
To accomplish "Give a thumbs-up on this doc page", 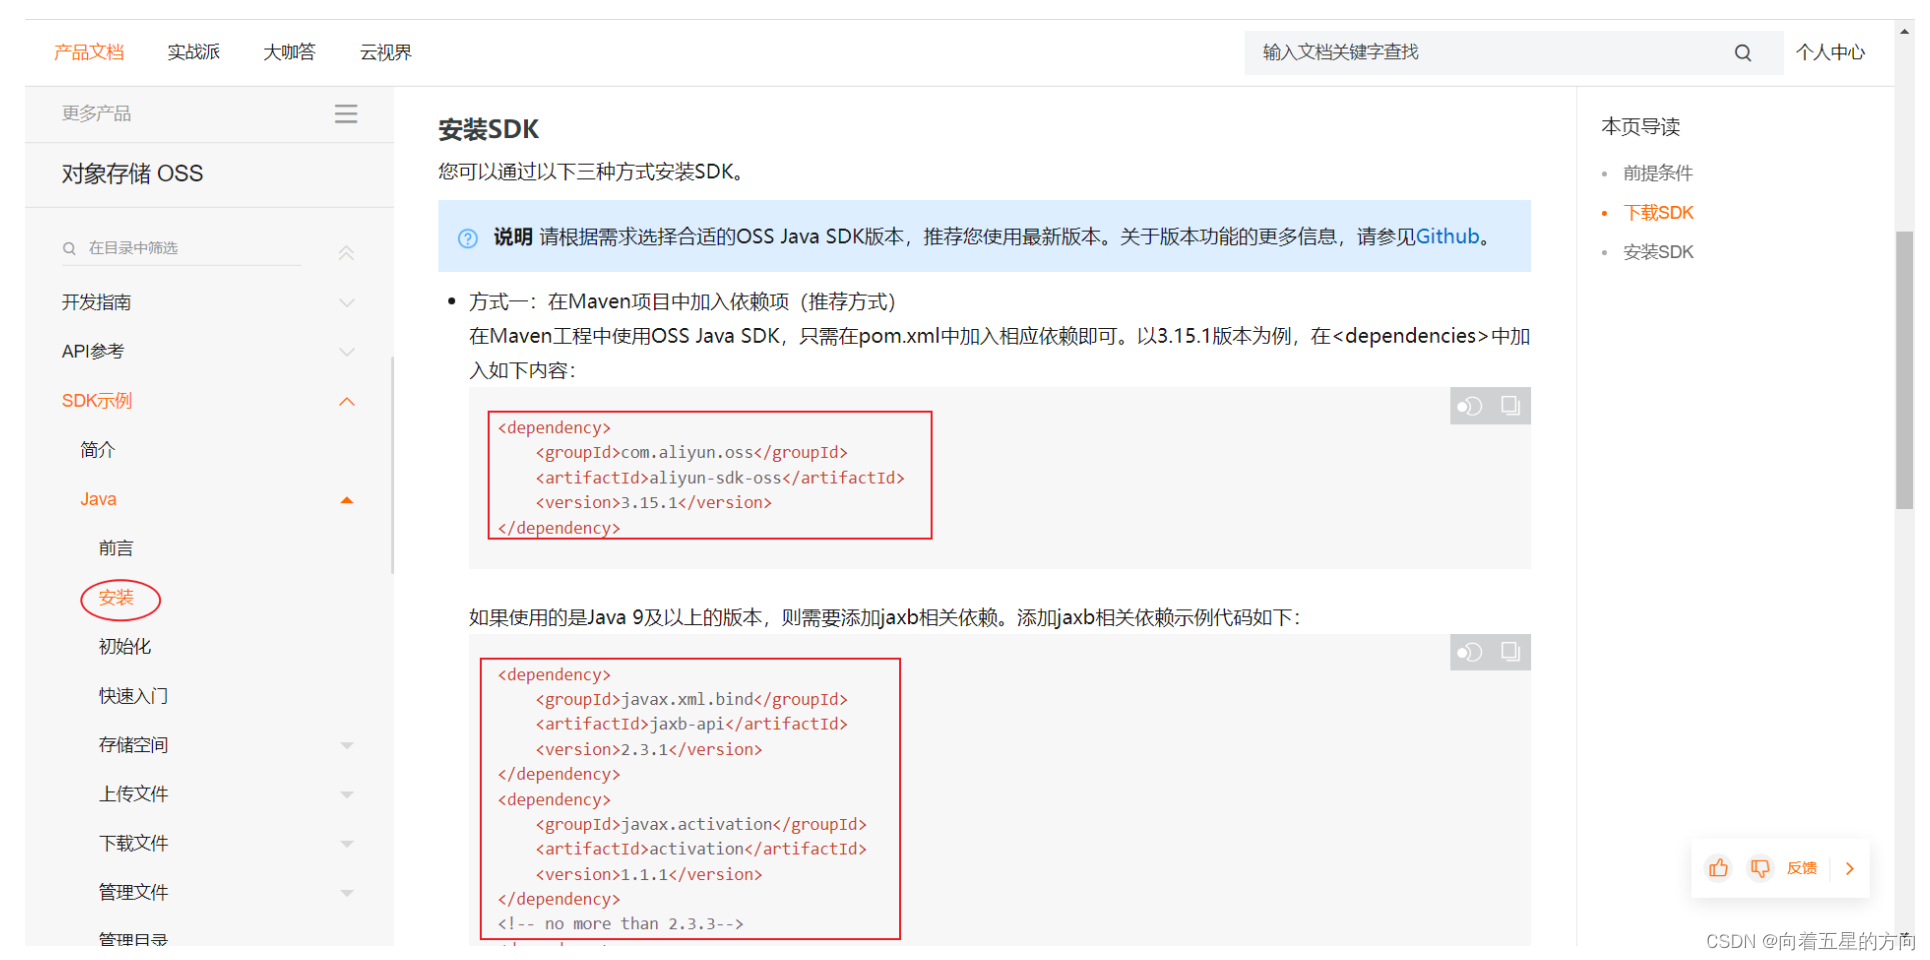I will pos(1717,868).
